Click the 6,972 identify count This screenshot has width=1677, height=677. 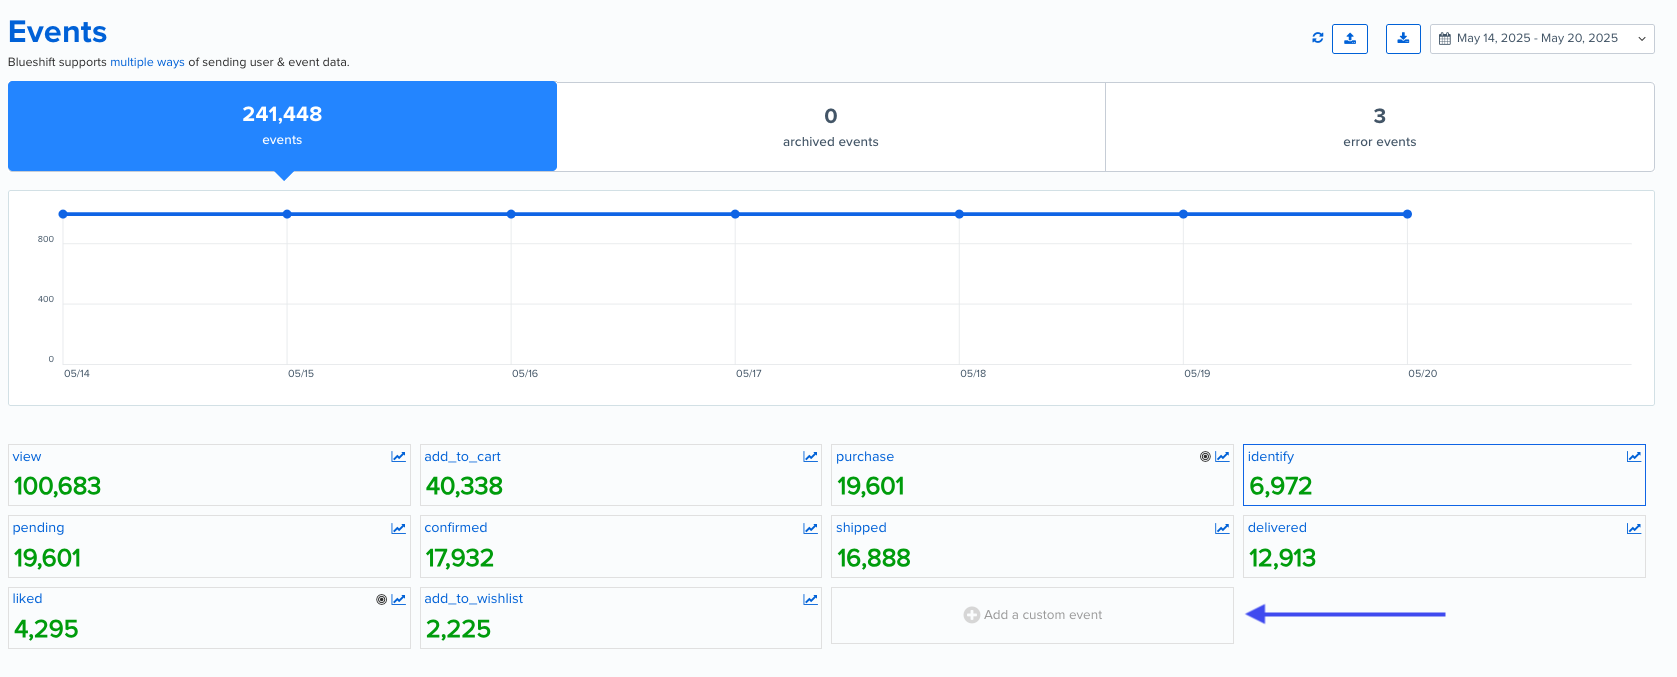1280,487
